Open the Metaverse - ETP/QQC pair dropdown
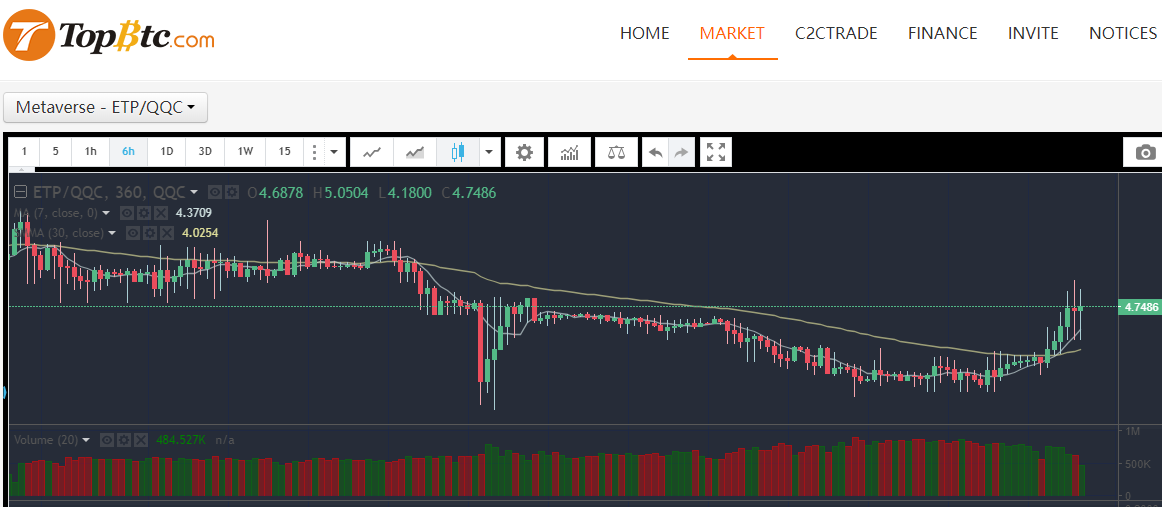The width and height of the screenshot is (1162, 507). [105, 107]
